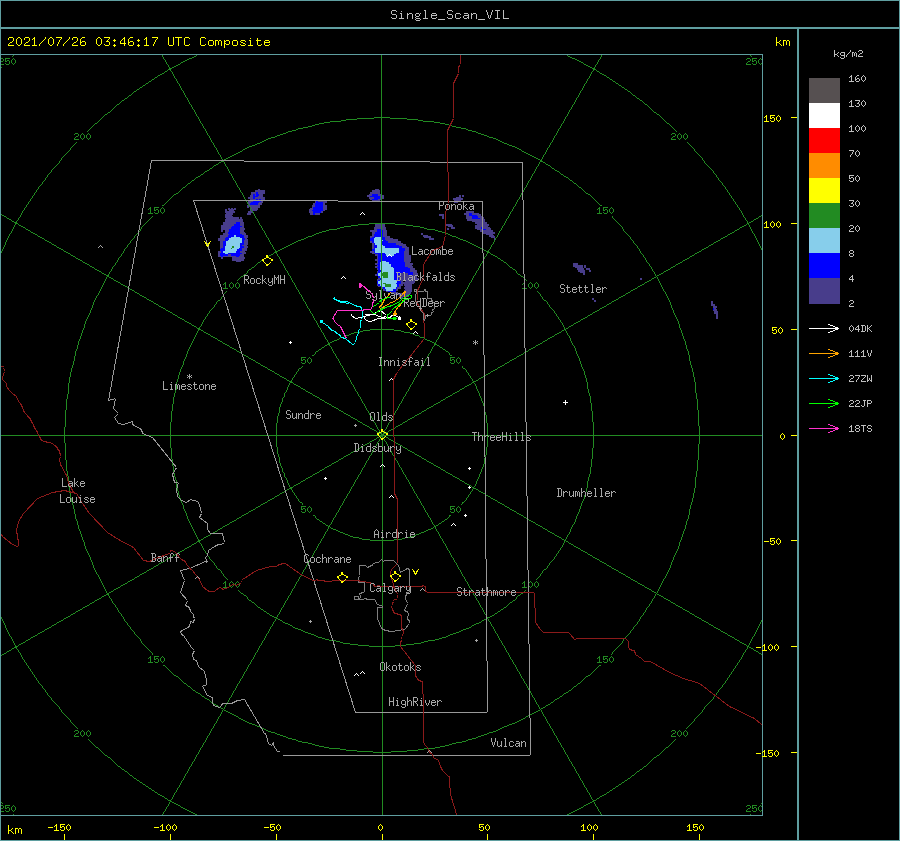The height and width of the screenshot is (841, 900).
Task: Click the Strathmore town label
Action: (486, 592)
